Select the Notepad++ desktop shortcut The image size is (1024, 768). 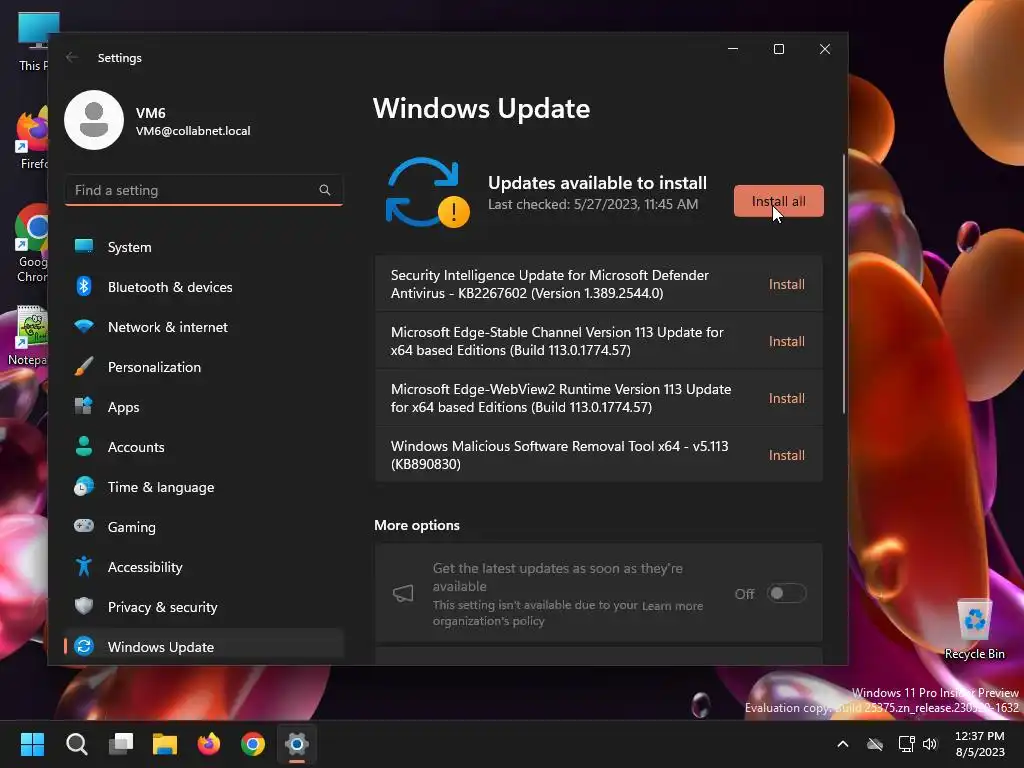tap(27, 336)
